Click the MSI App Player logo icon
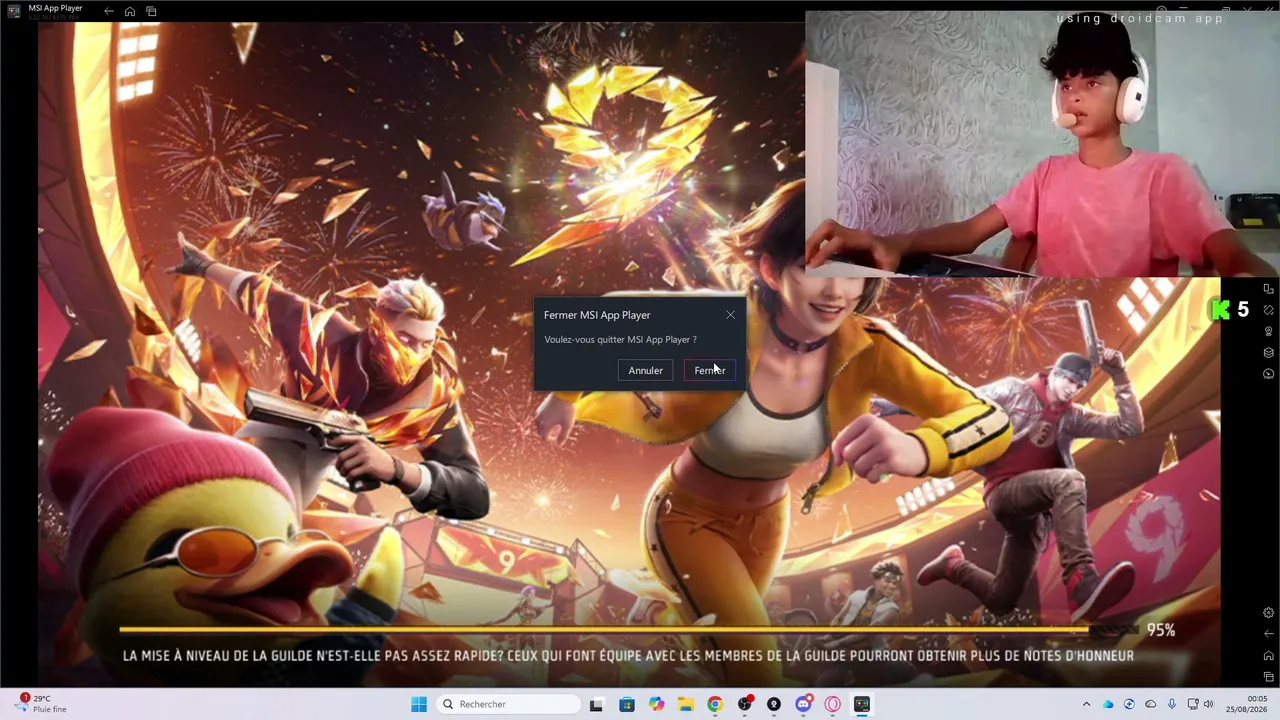The image size is (1280, 720). [14, 11]
